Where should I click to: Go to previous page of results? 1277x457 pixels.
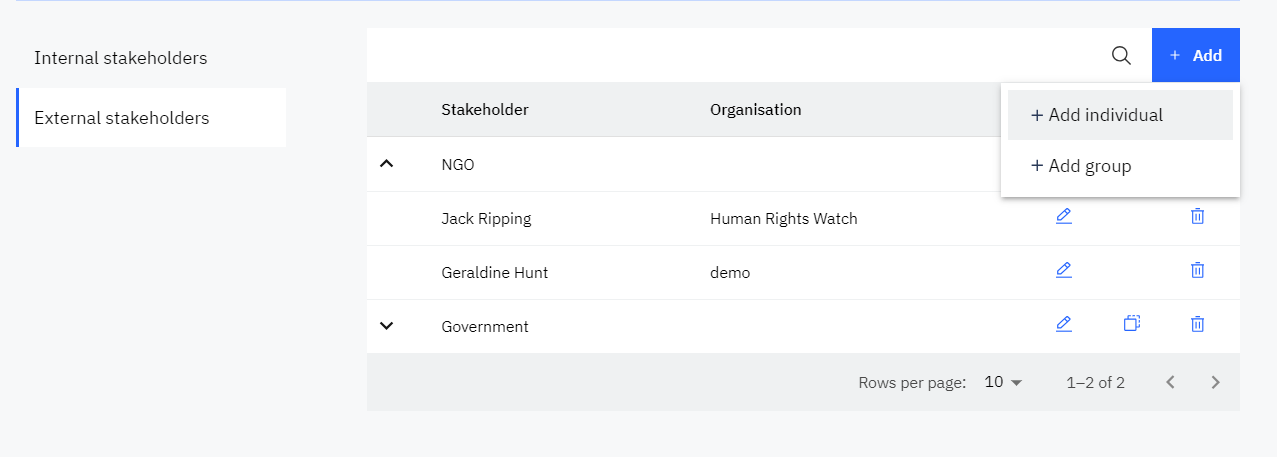point(1170,382)
